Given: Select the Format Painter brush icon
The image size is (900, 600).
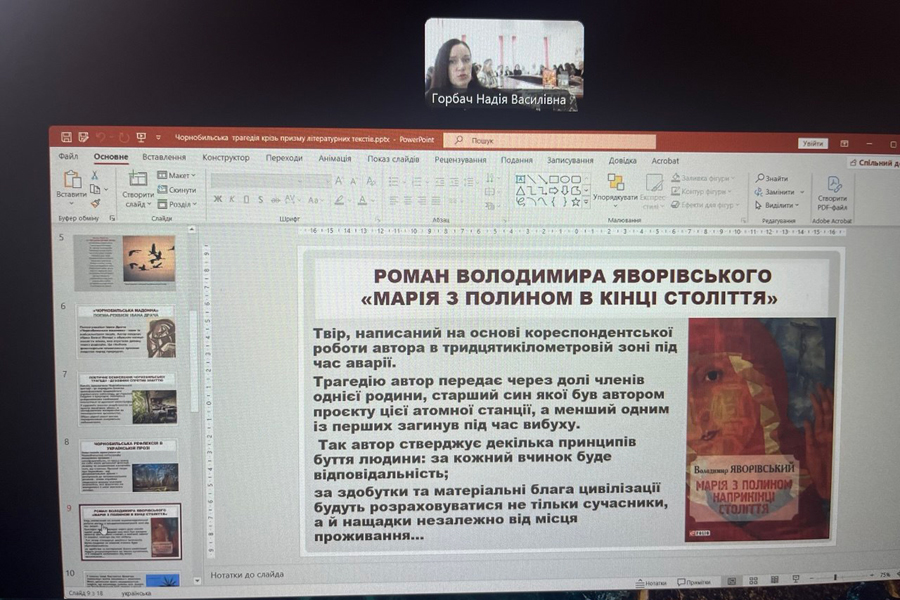Looking at the screenshot, I should 95,203.
